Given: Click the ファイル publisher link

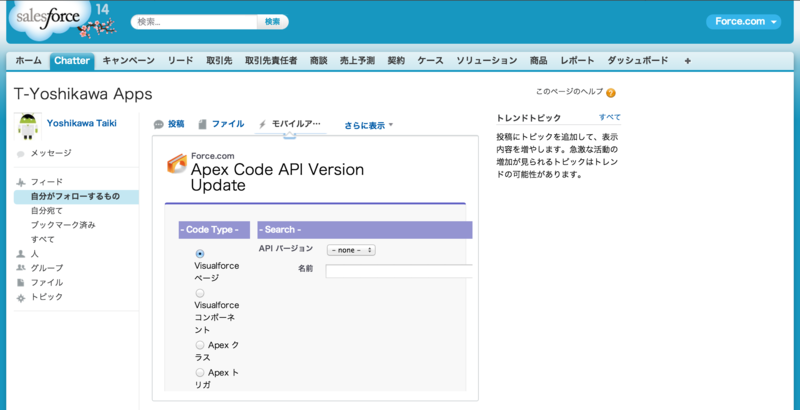Looking at the screenshot, I should pos(228,124).
